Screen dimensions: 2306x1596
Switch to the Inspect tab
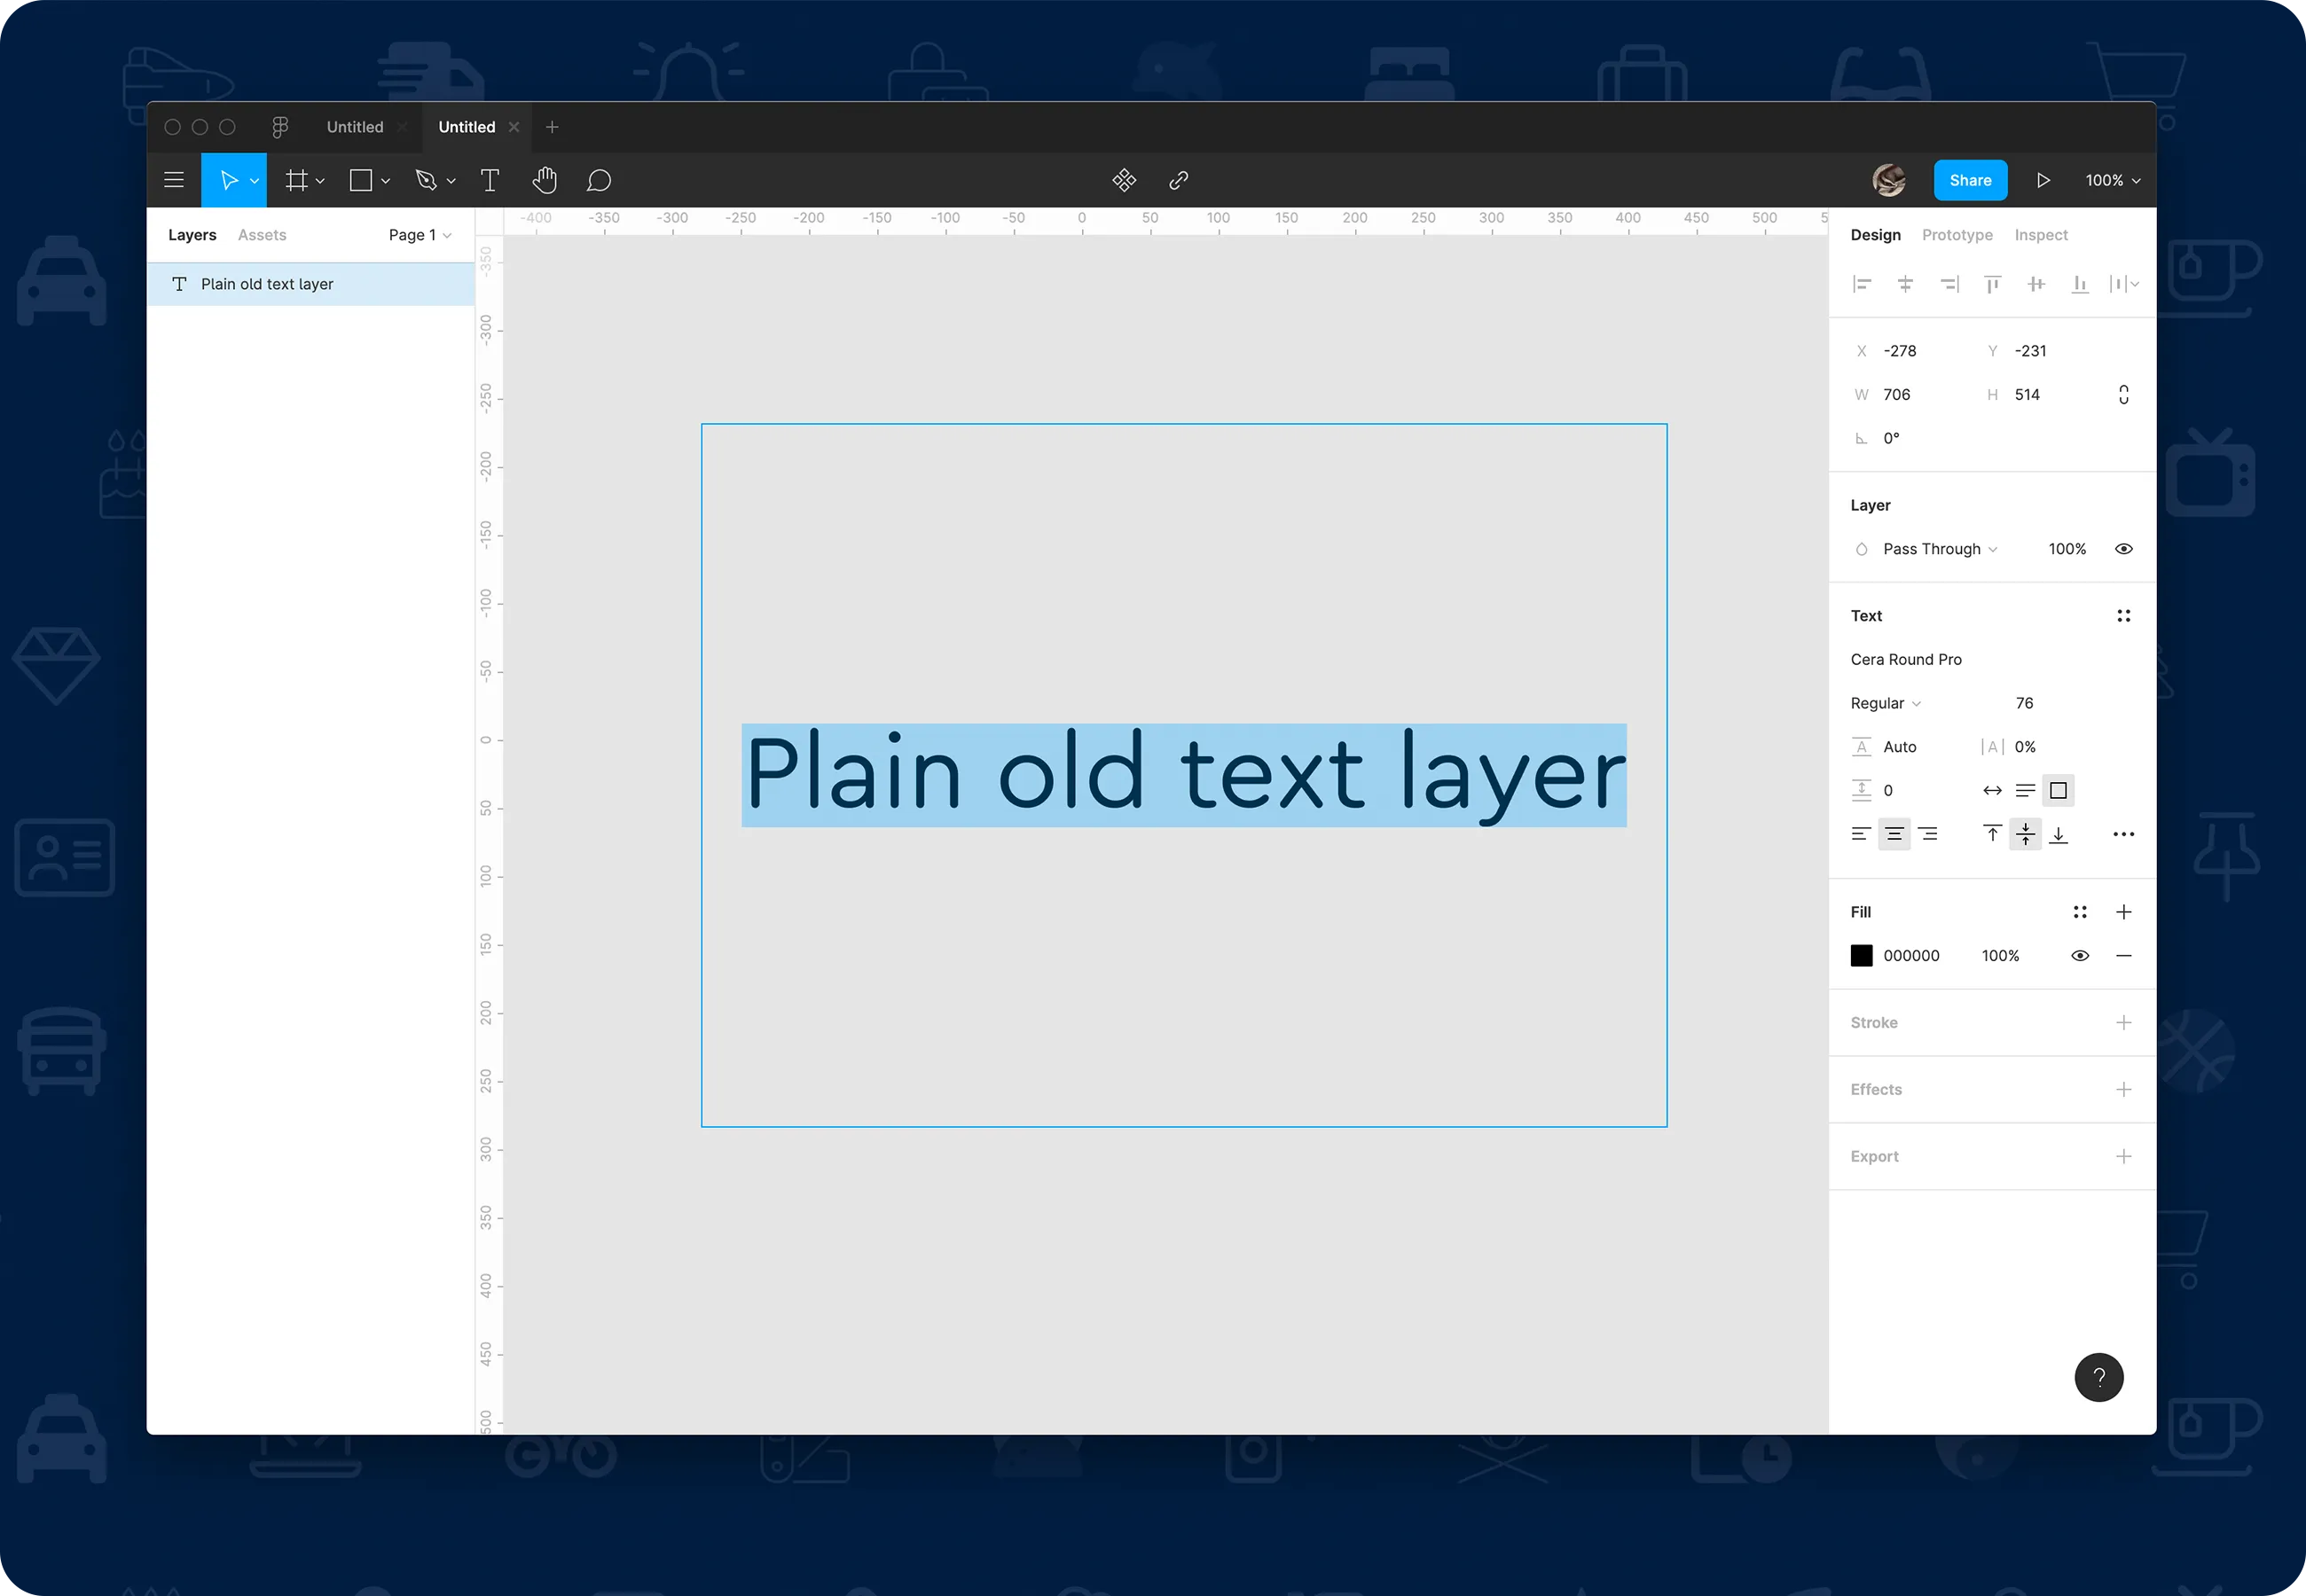pyautogui.click(x=2040, y=235)
